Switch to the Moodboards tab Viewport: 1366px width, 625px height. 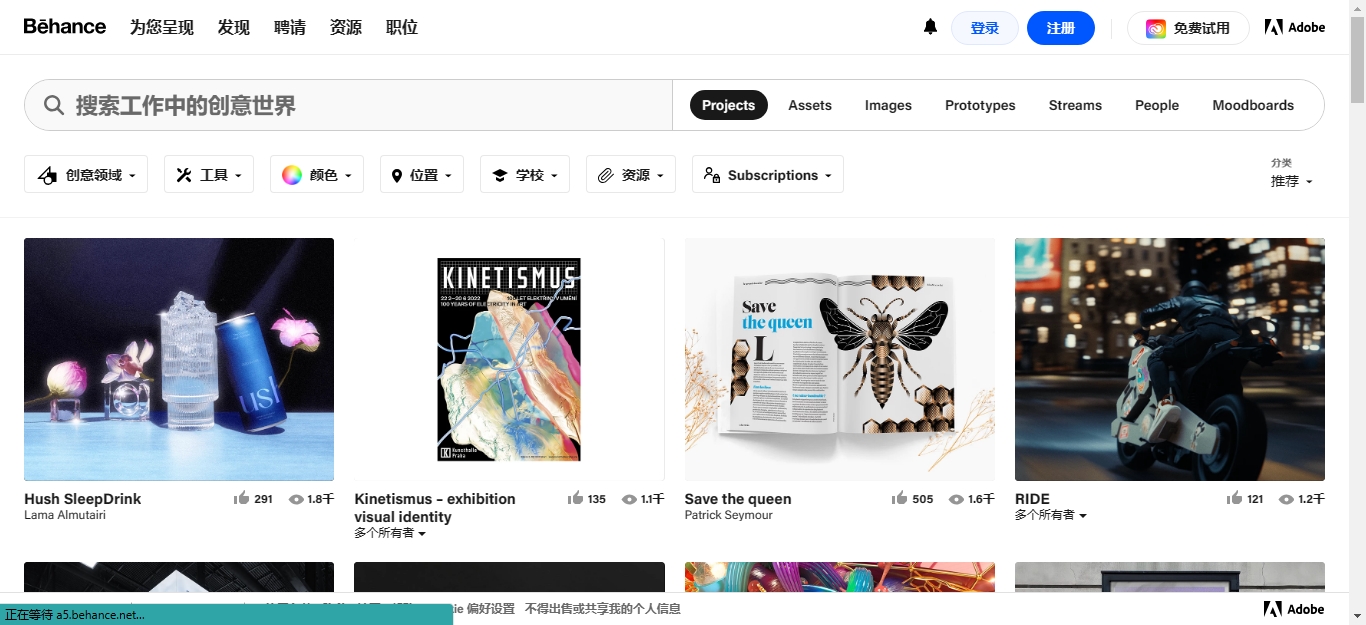point(1253,105)
